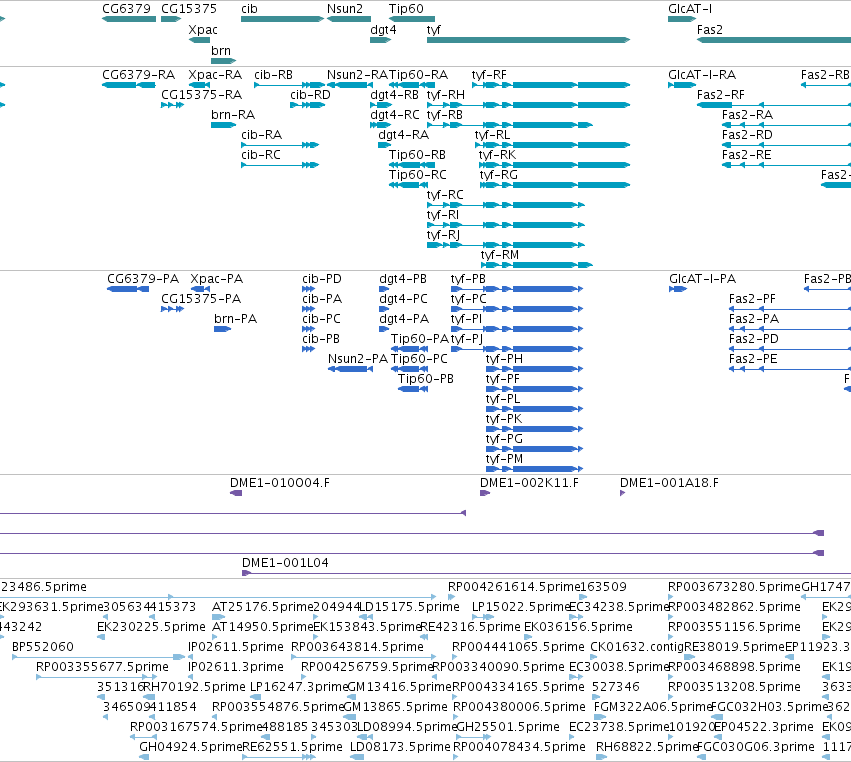
Task: Click transcript Tip60-RB
Action: click(x=417, y=155)
